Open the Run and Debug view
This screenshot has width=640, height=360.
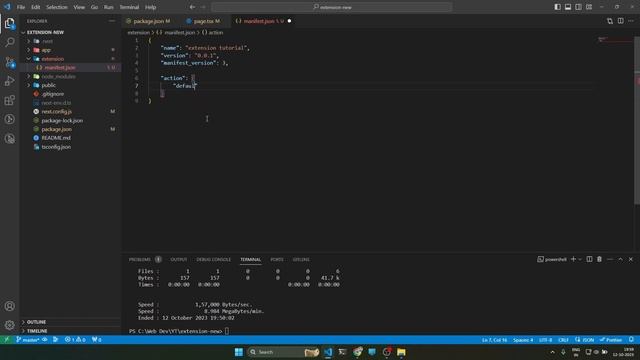[9, 81]
